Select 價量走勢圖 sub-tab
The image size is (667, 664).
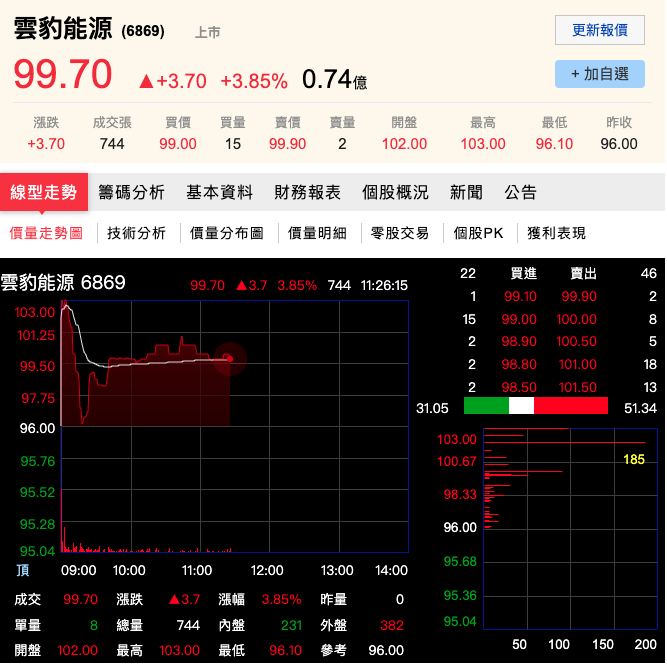(46, 233)
